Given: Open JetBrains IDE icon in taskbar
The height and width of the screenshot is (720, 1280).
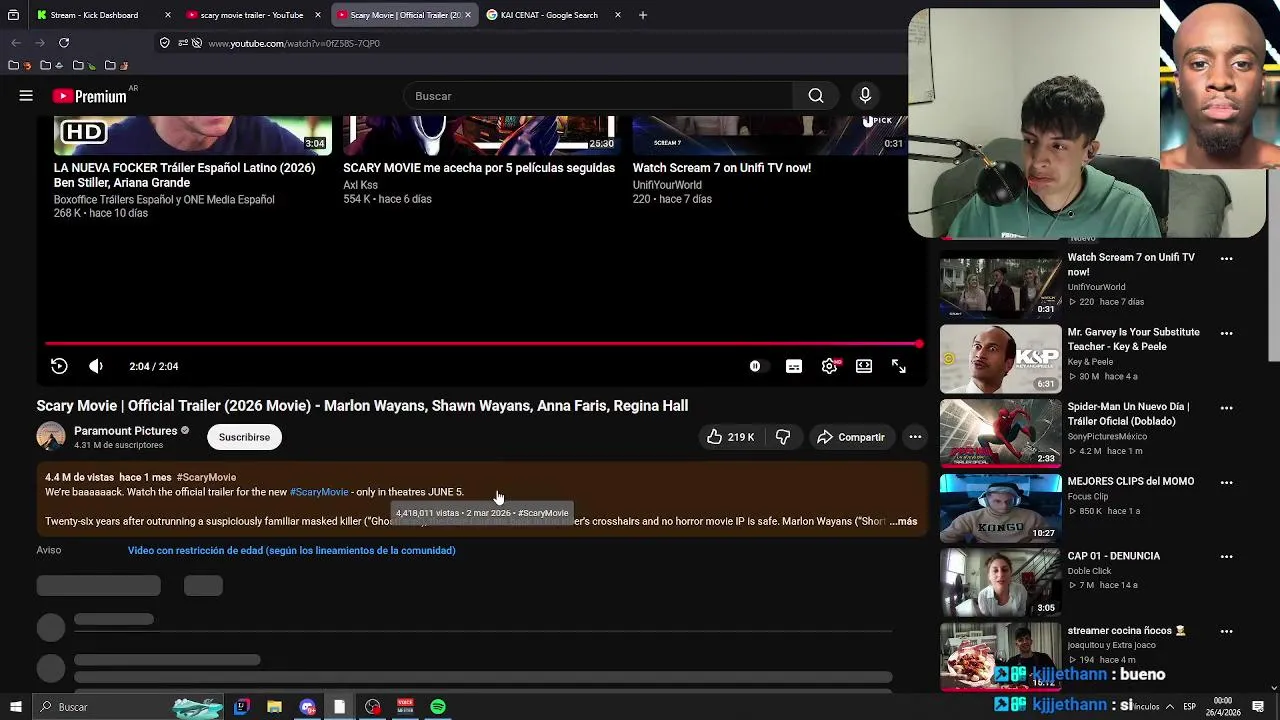Looking at the screenshot, I should 241,707.
